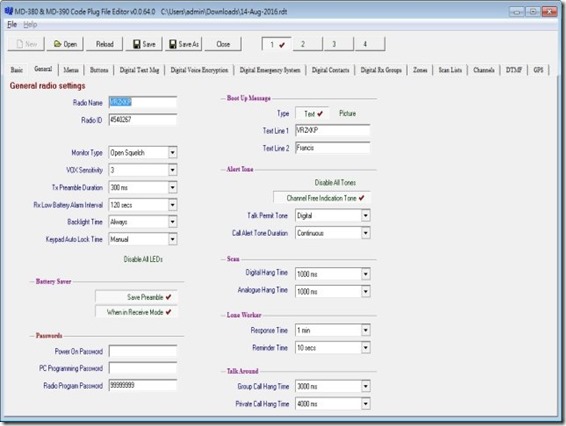Save the code plug file
The height and width of the screenshot is (426, 566).
[x=144, y=44]
